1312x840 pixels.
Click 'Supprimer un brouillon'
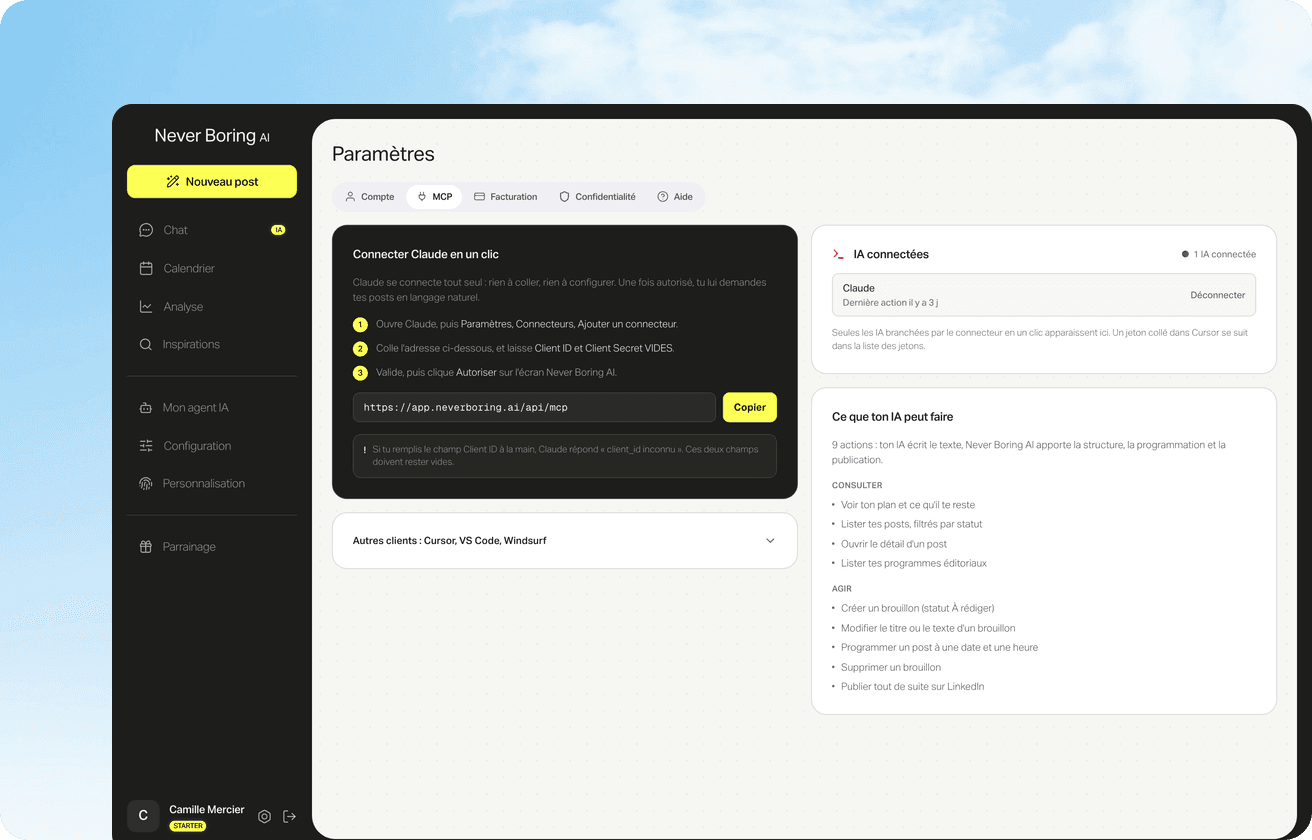coord(891,667)
